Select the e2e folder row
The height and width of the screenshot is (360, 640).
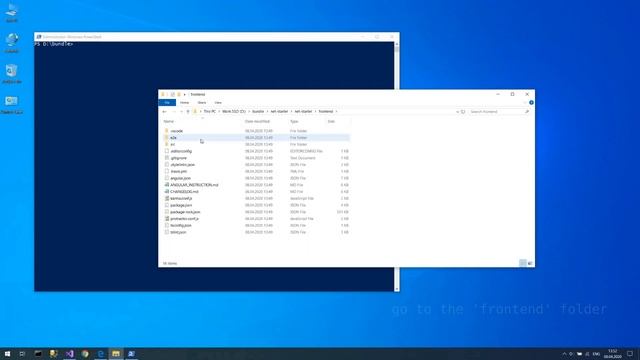[x=256, y=138]
